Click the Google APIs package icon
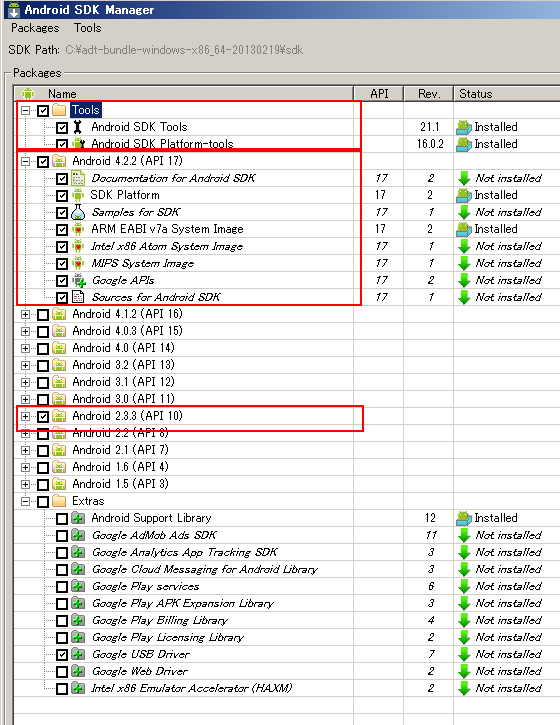560x725 pixels. pyautogui.click(x=79, y=280)
